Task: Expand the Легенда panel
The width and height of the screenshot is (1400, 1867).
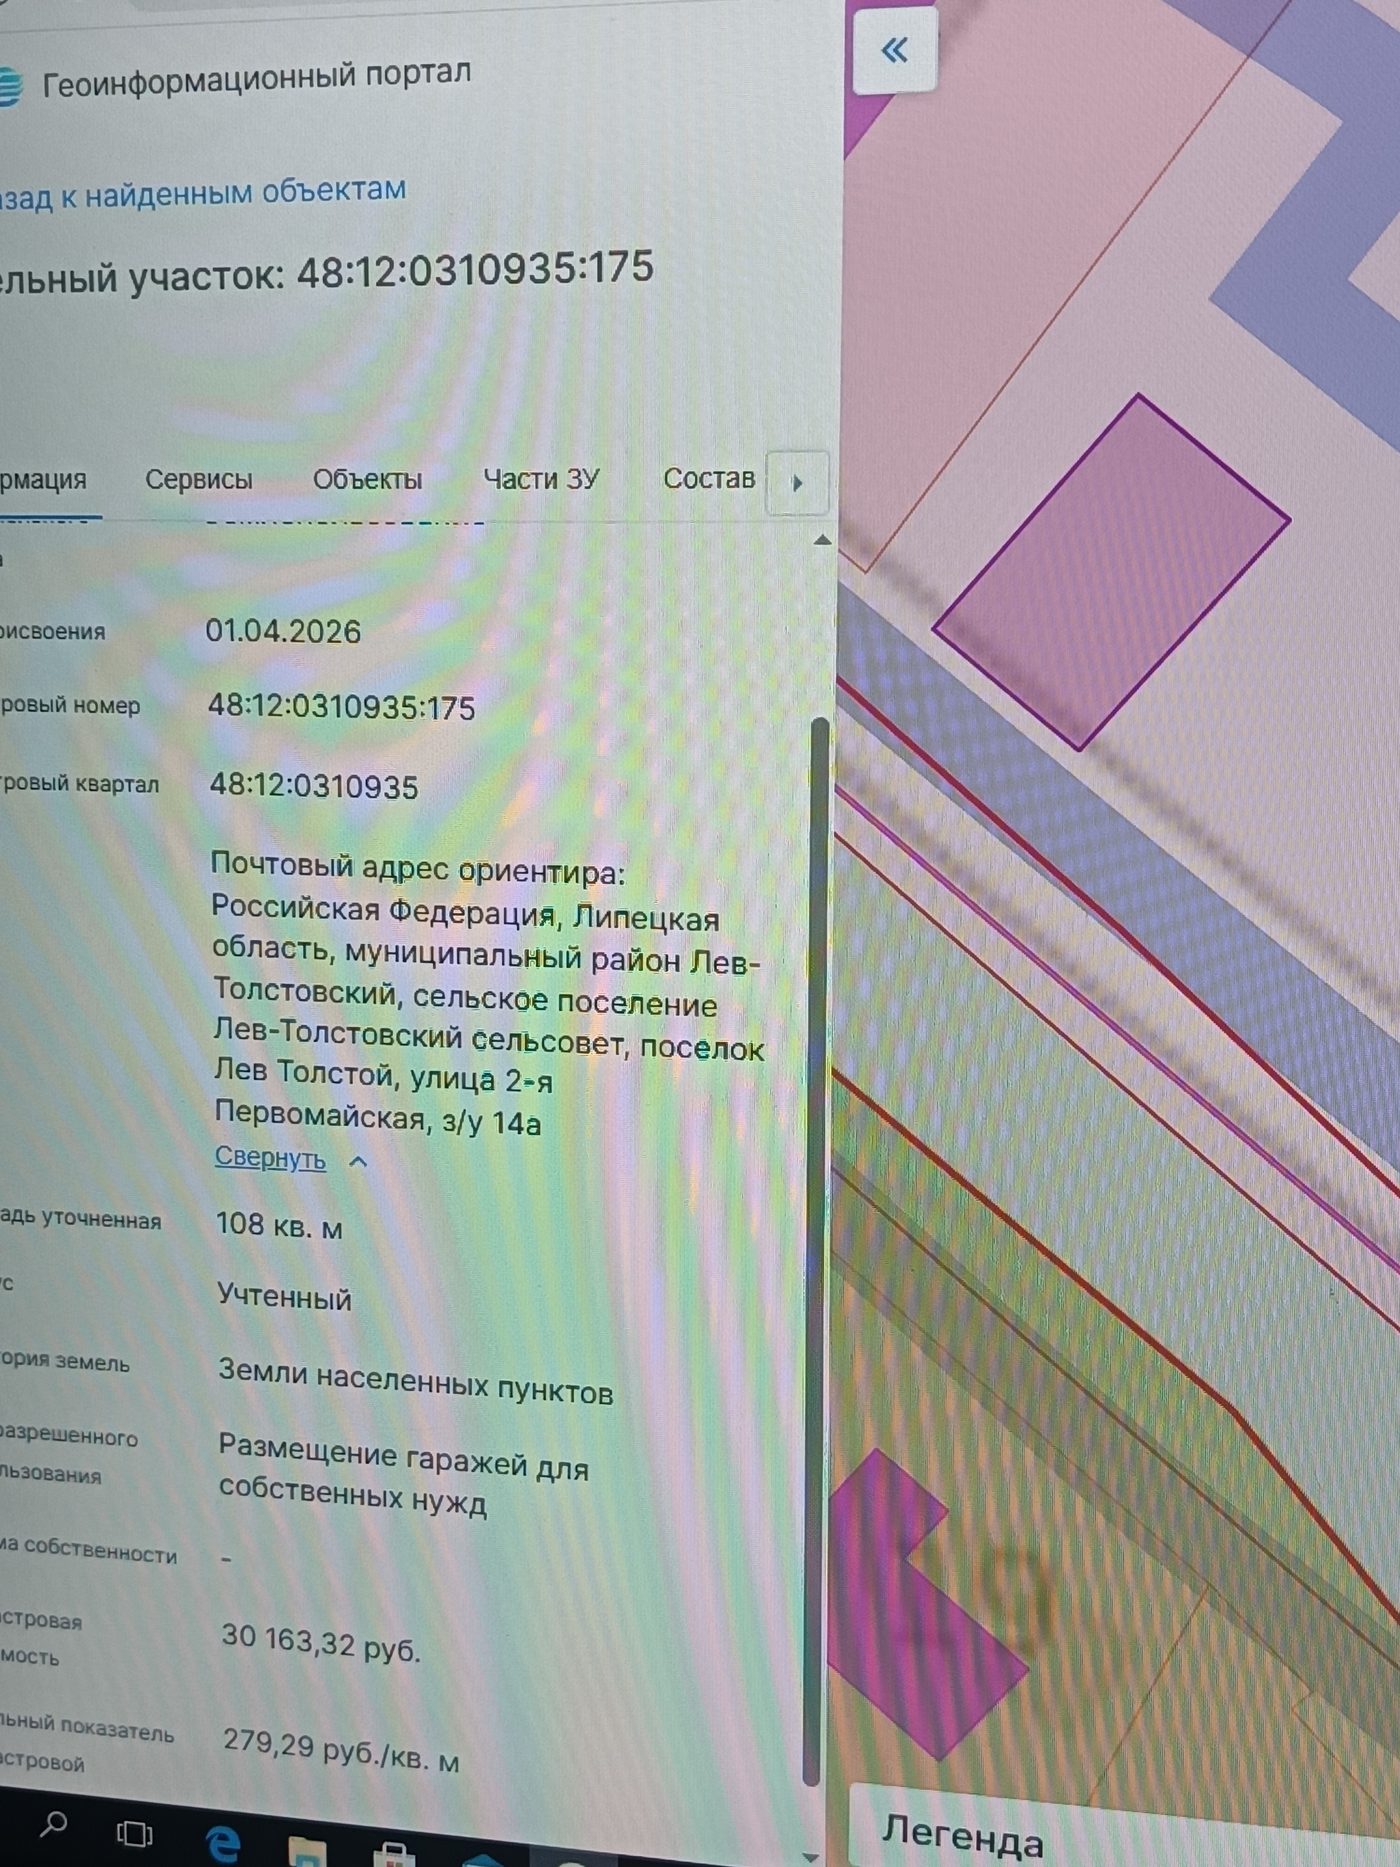Action: 962,1836
